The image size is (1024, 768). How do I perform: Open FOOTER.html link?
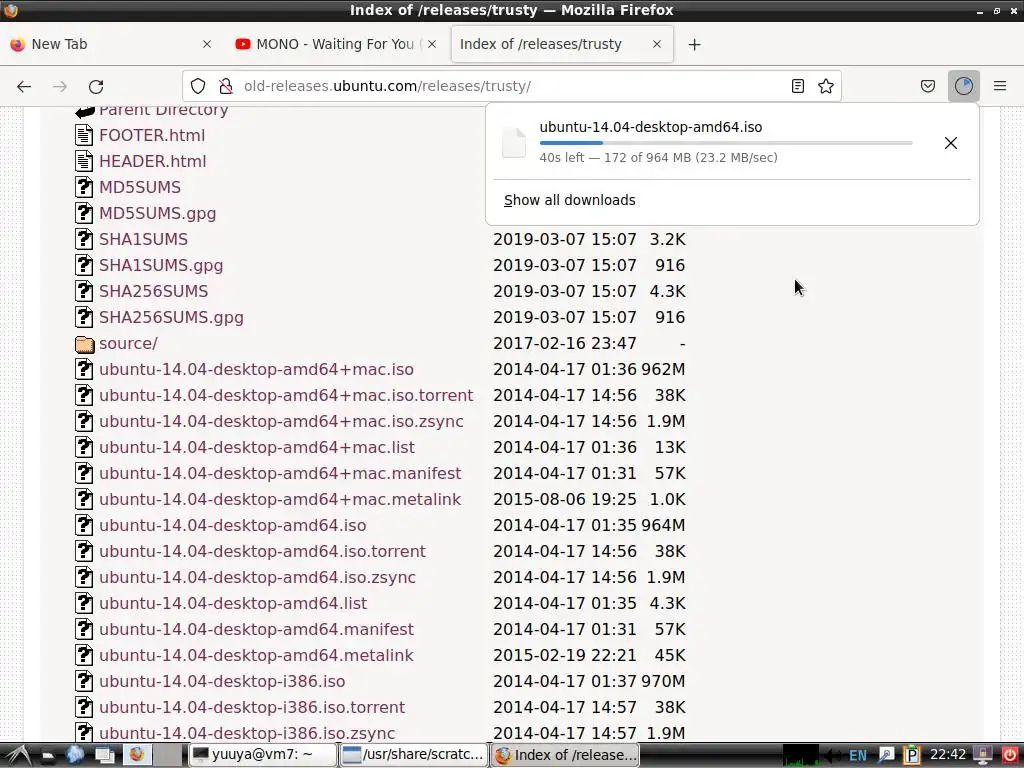[x=152, y=135]
